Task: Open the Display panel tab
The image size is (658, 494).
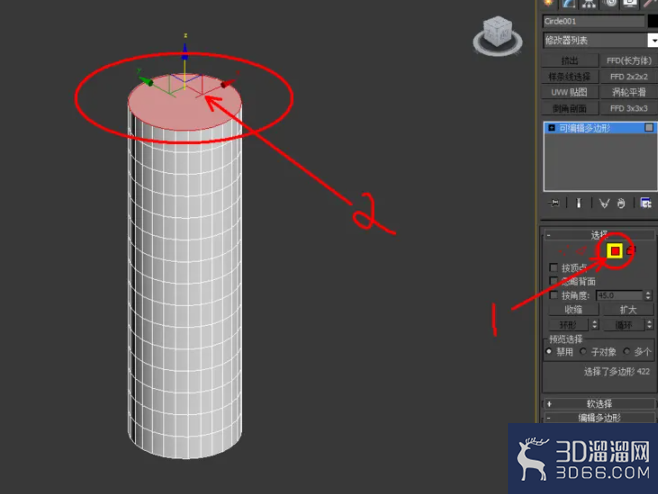Action: coord(630,3)
